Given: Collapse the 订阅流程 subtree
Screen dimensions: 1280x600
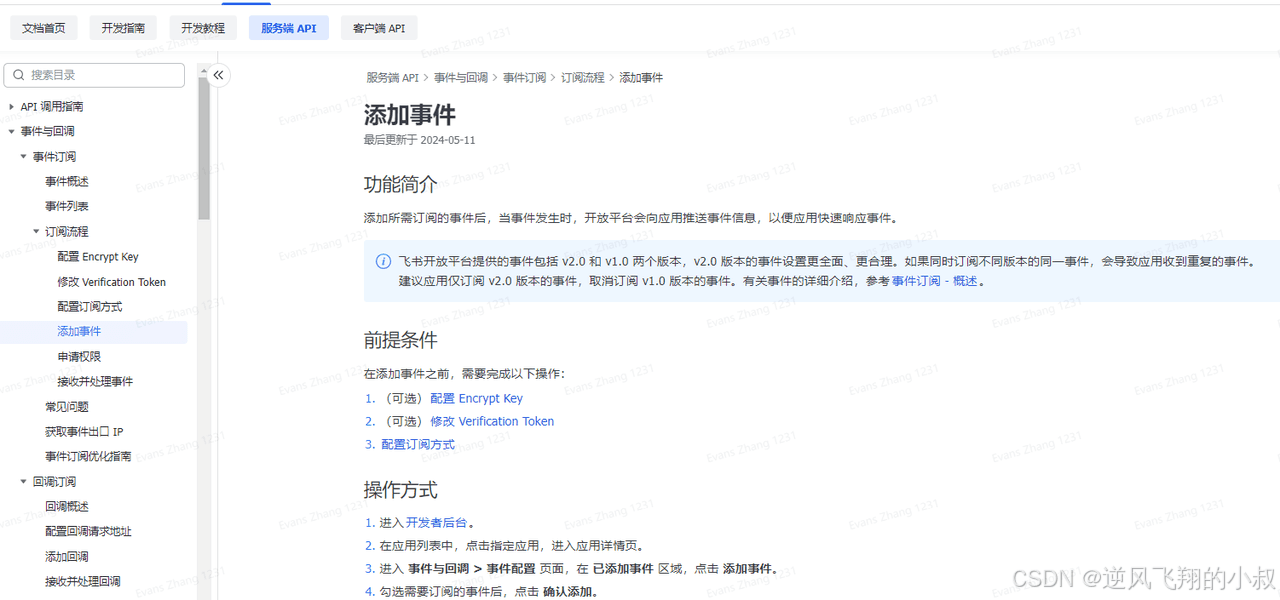Looking at the screenshot, I should [36, 232].
